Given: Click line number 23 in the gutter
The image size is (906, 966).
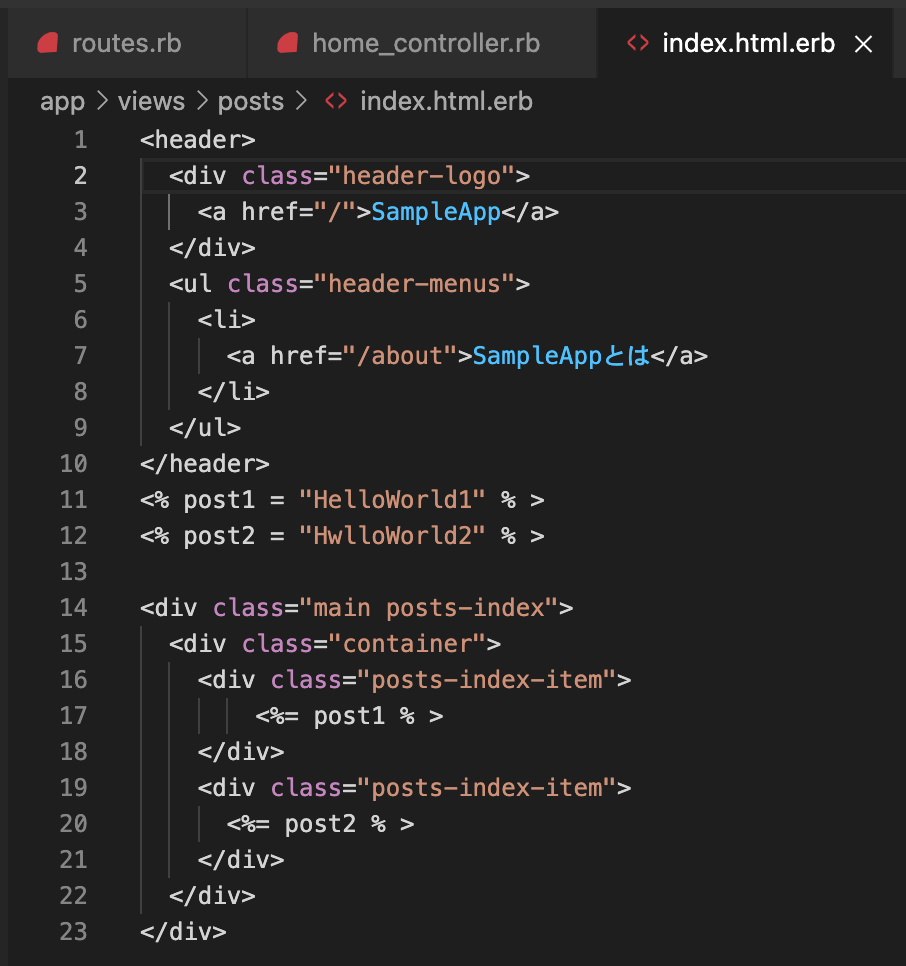Looking at the screenshot, I should click(x=74, y=932).
